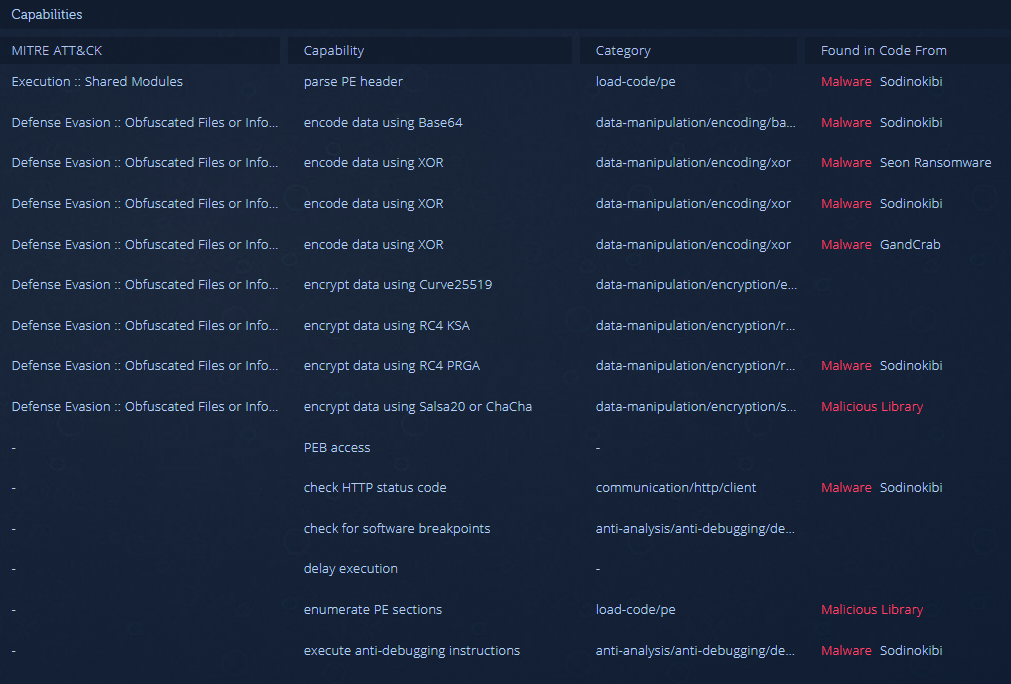
Task: Sort table by Category column header
Action: click(x=623, y=50)
